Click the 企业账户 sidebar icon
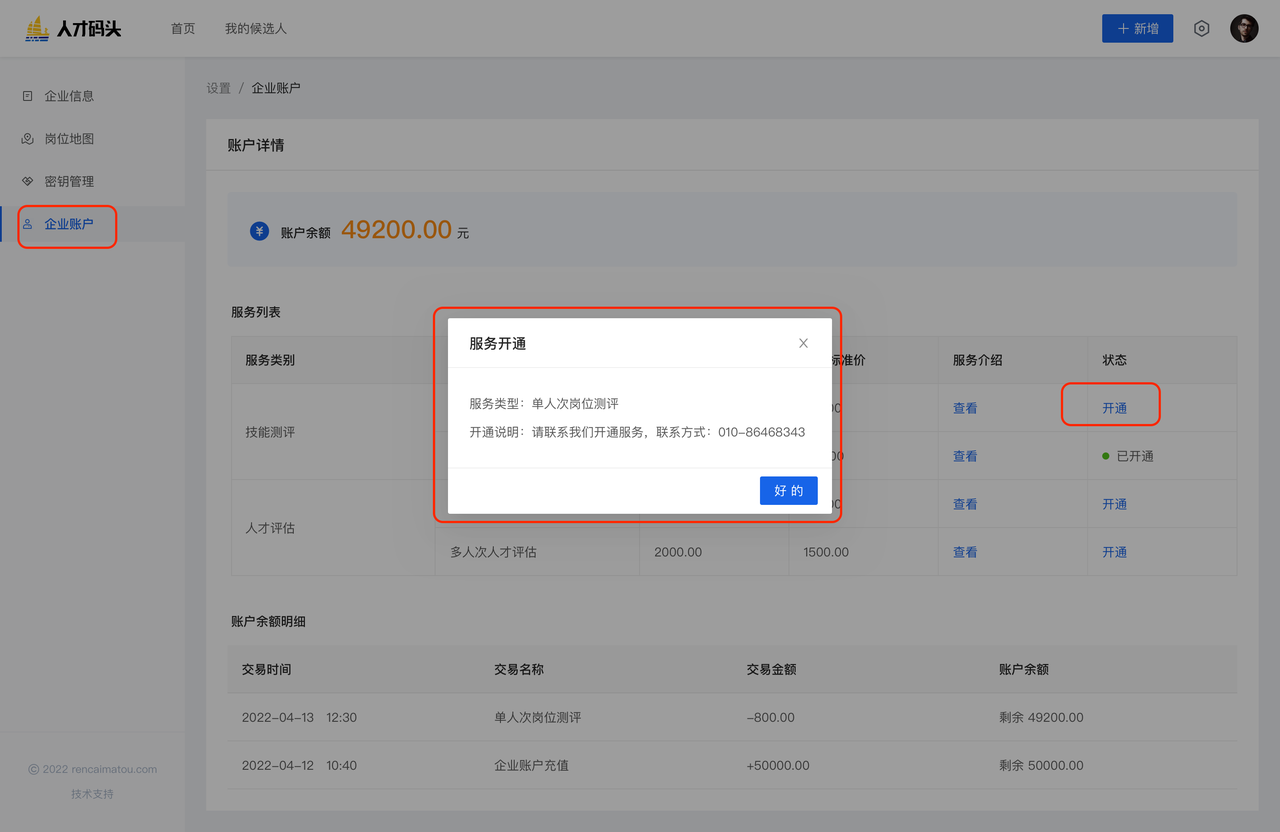This screenshot has height=832, width=1280. (x=28, y=224)
